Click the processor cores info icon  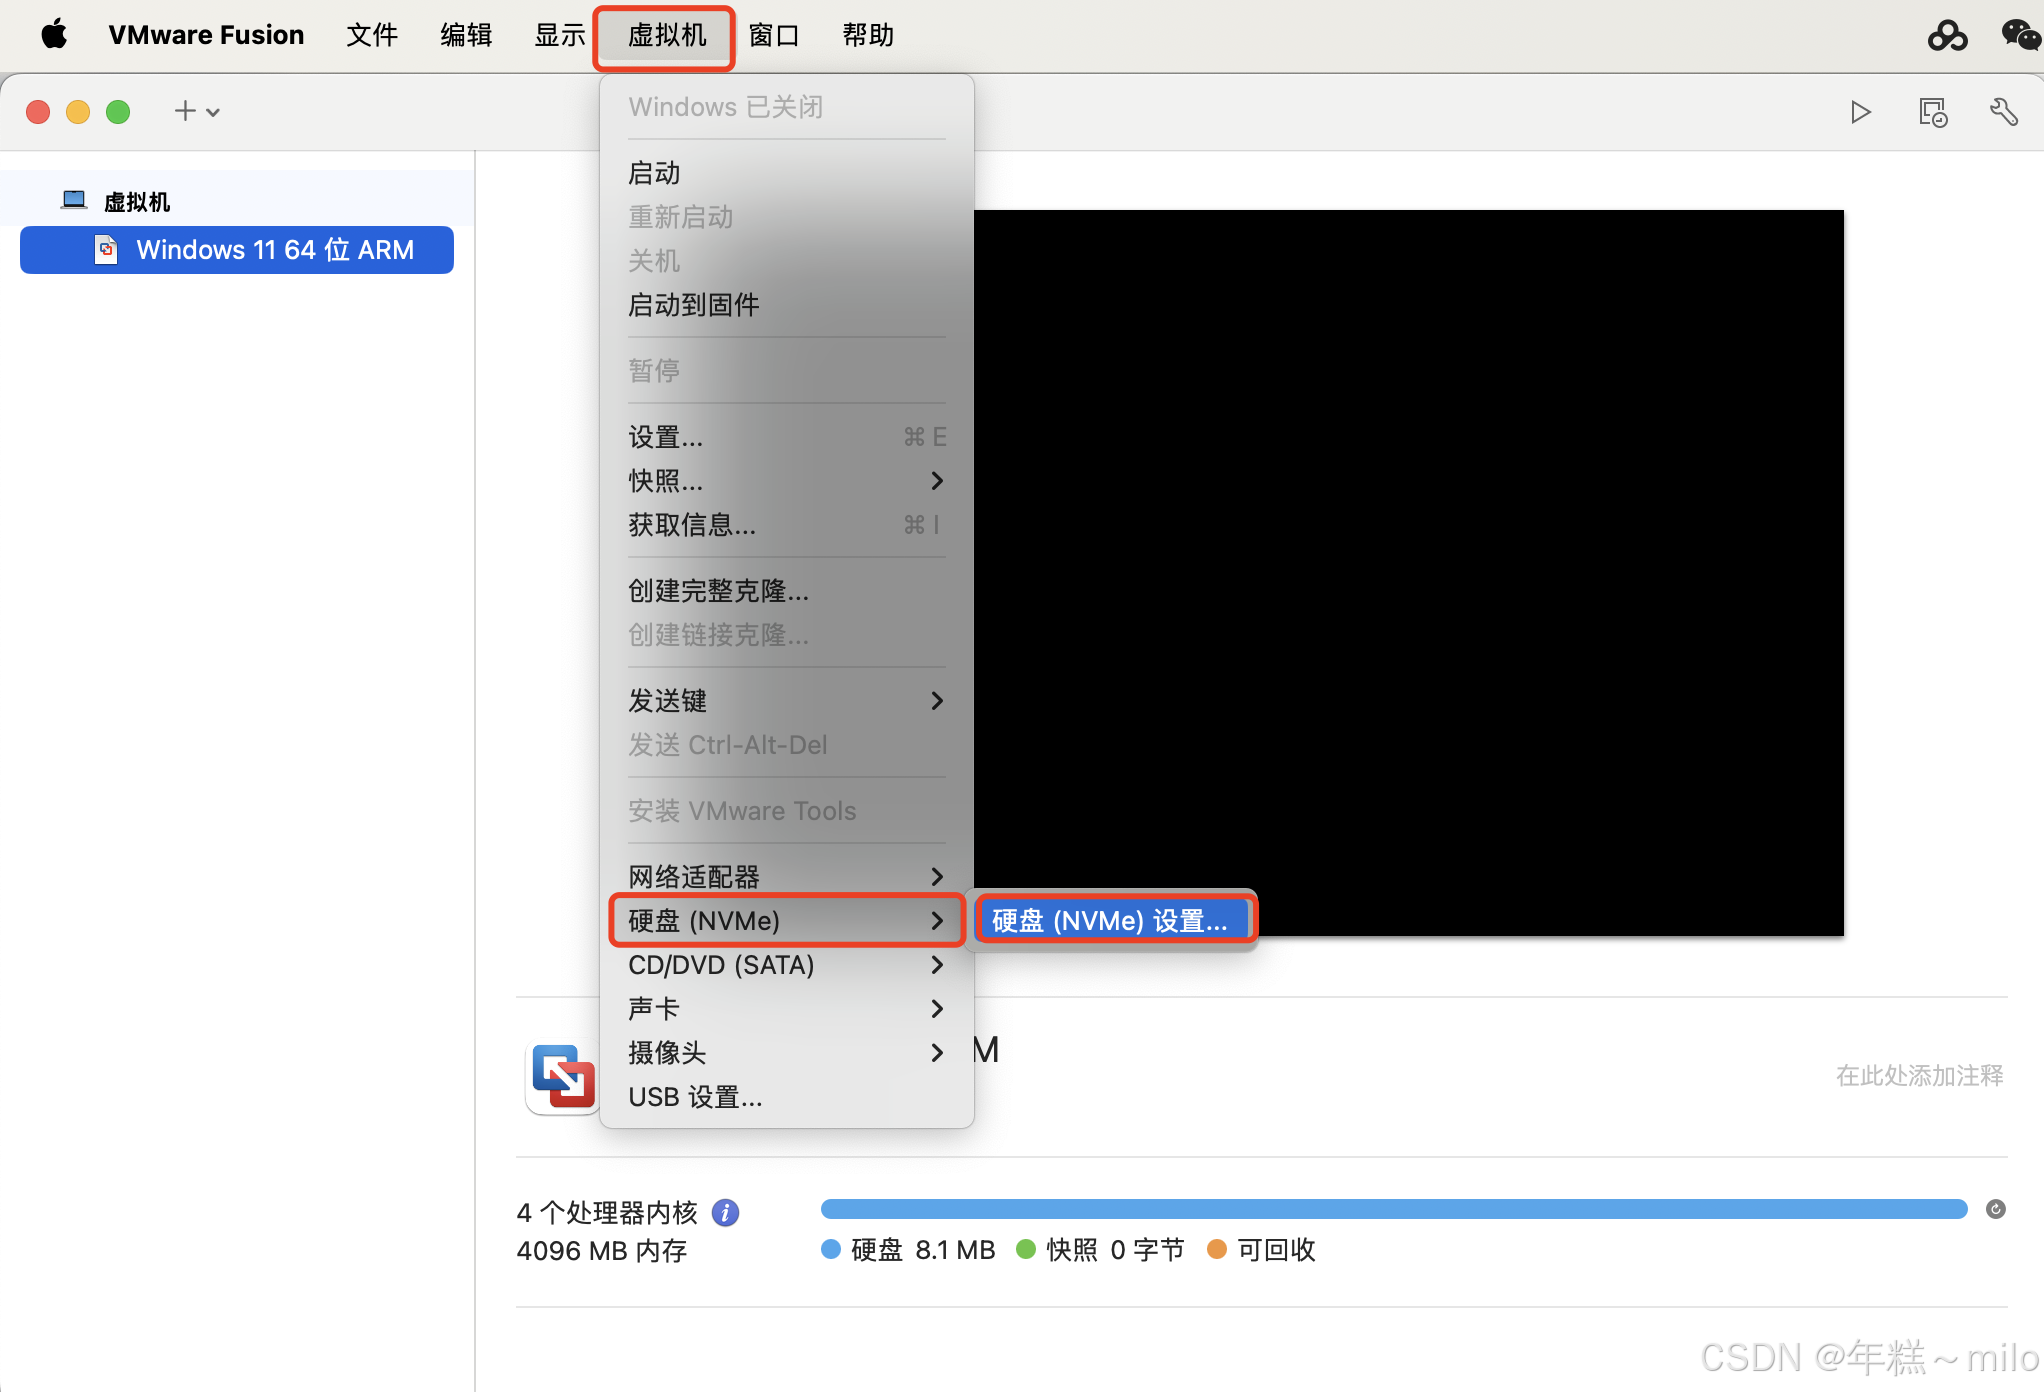click(725, 1213)
